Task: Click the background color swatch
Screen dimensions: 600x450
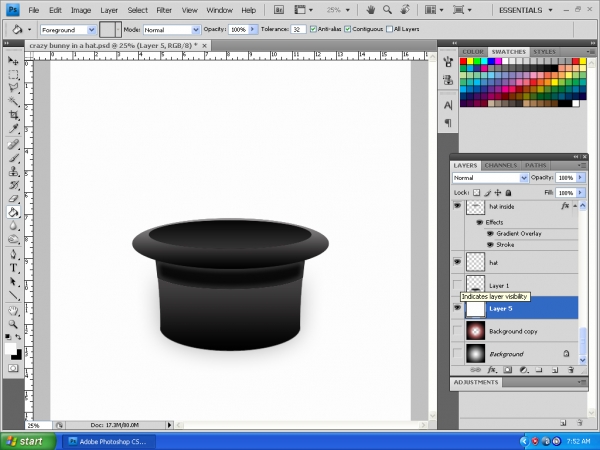Action: [x=18, y=356]
